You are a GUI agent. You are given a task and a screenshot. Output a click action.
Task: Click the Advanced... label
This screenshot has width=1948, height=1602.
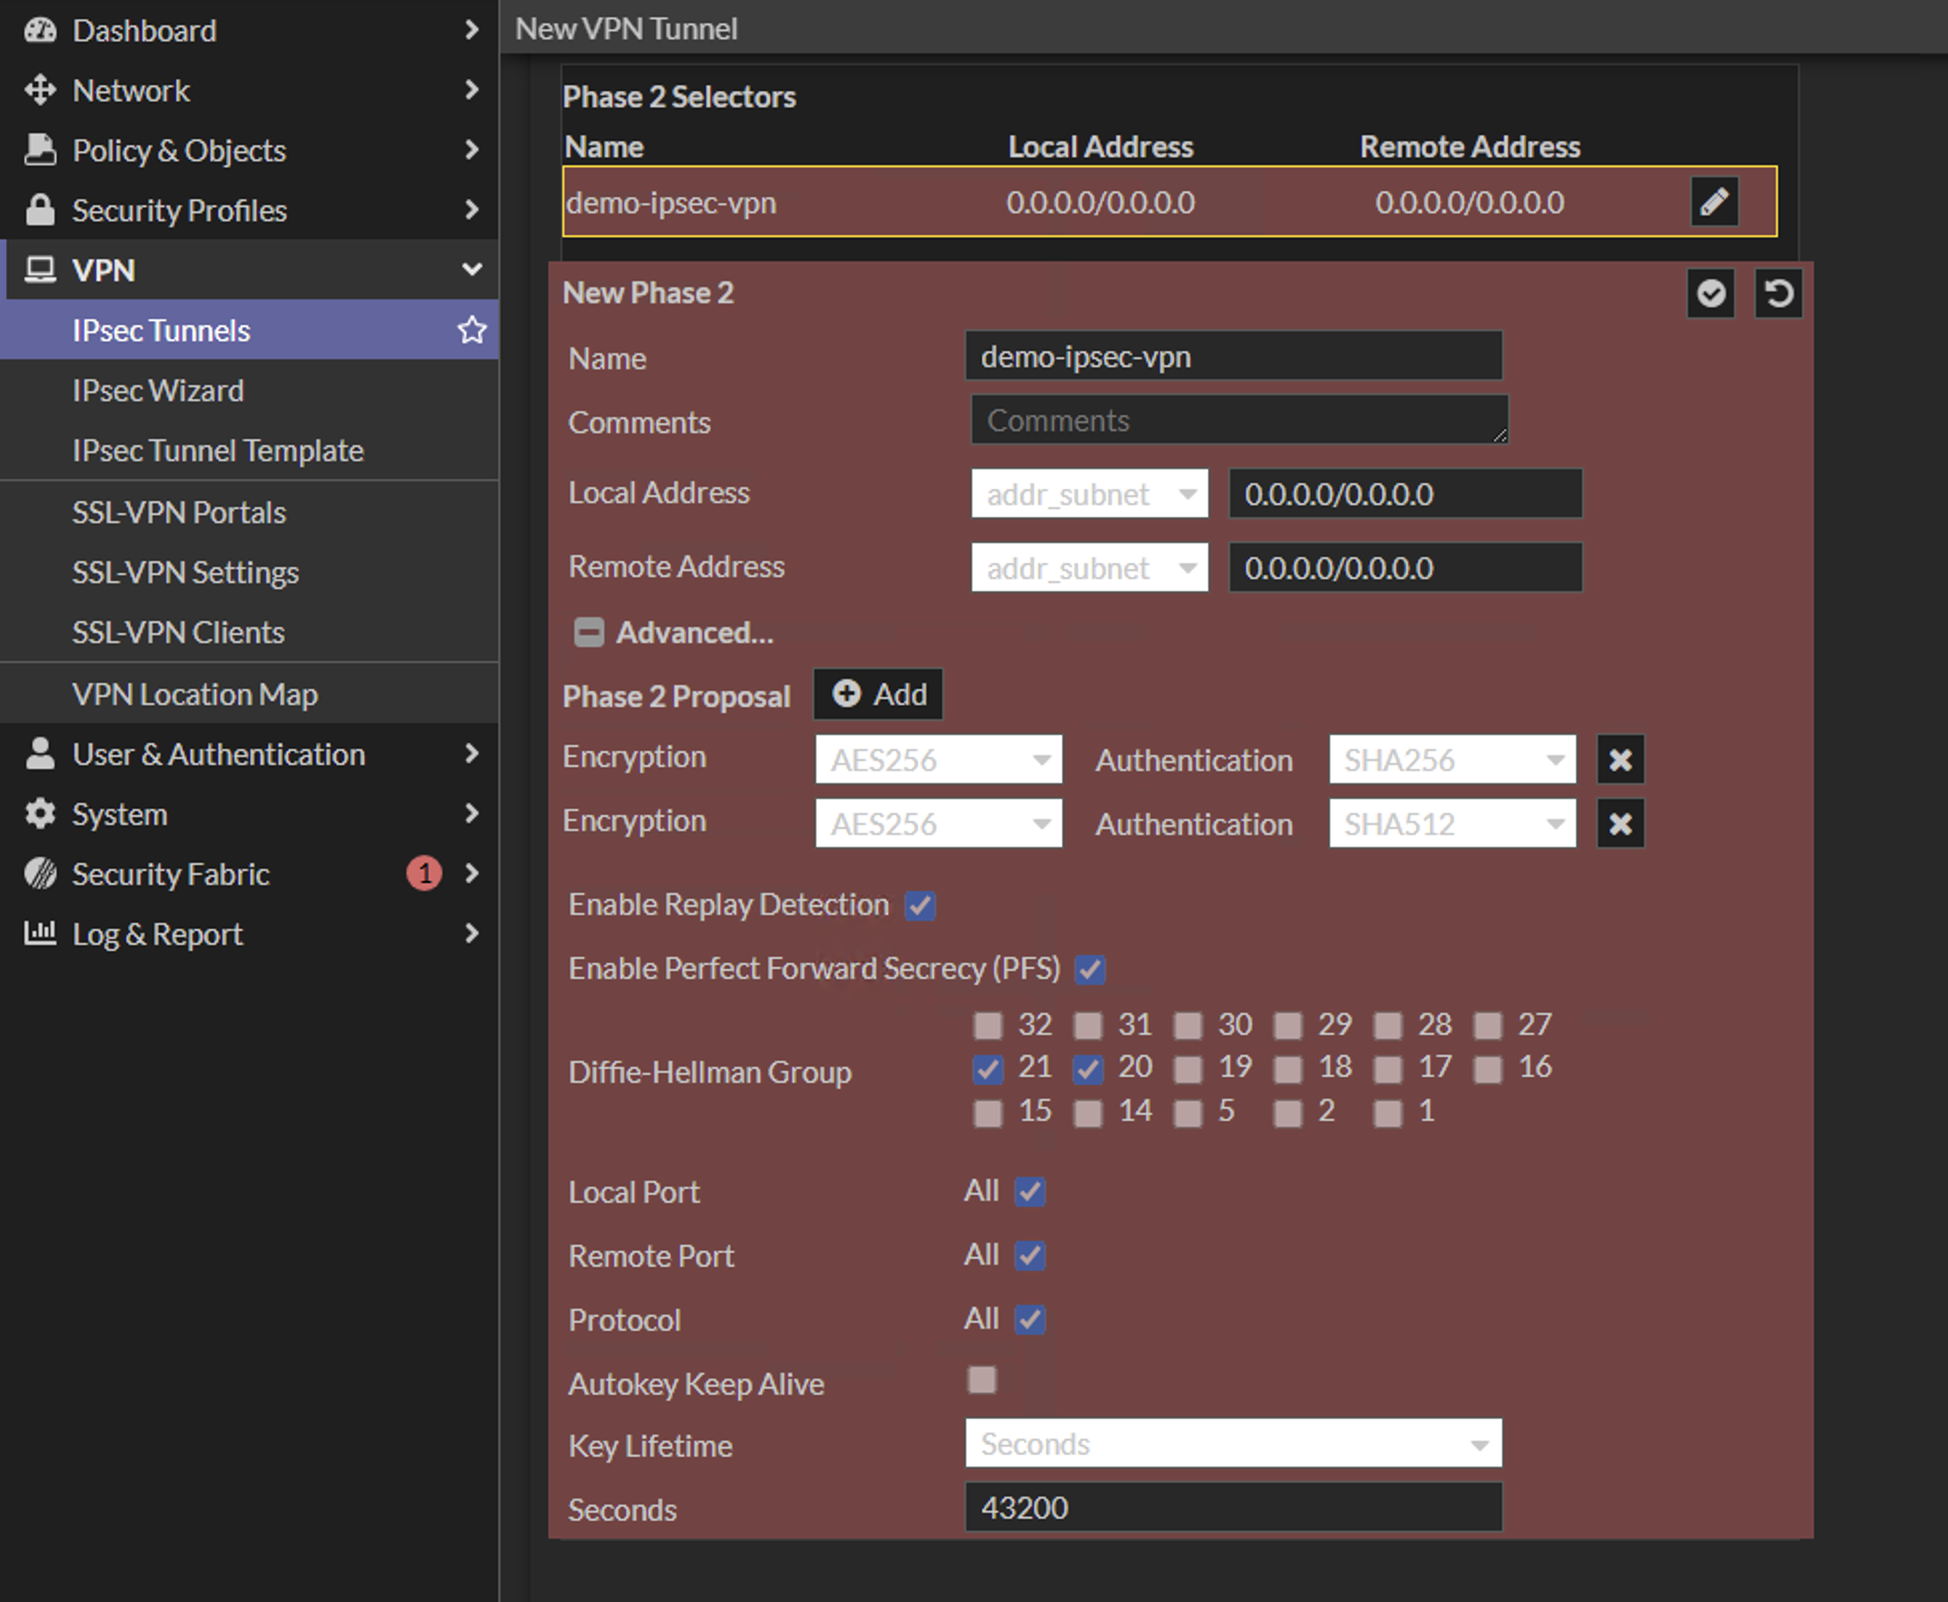[x=695, y=632]
